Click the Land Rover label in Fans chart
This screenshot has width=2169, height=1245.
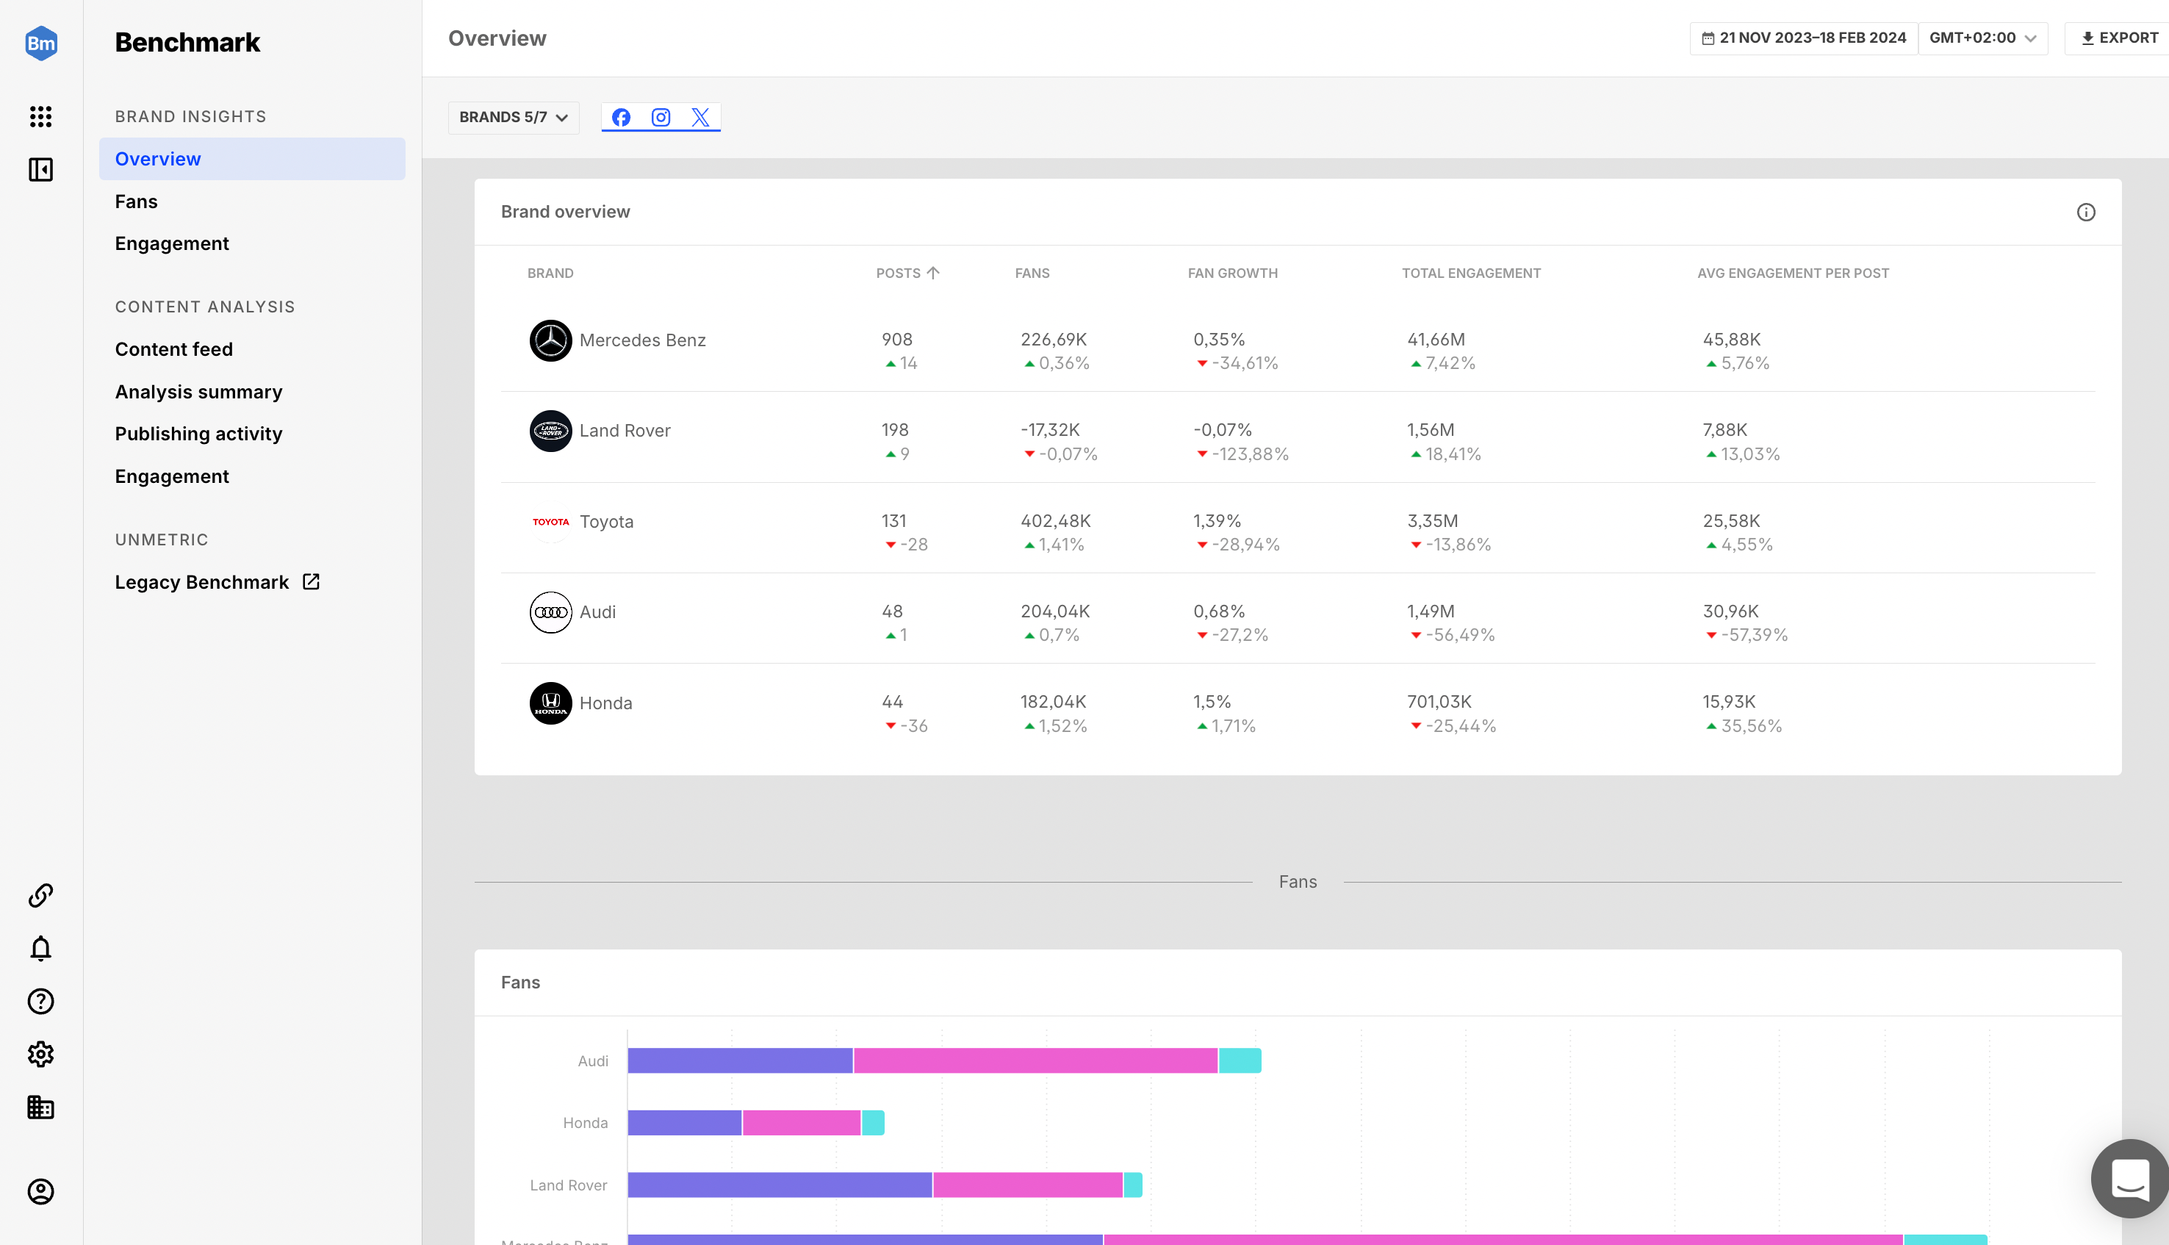(x=569, y=1185)
